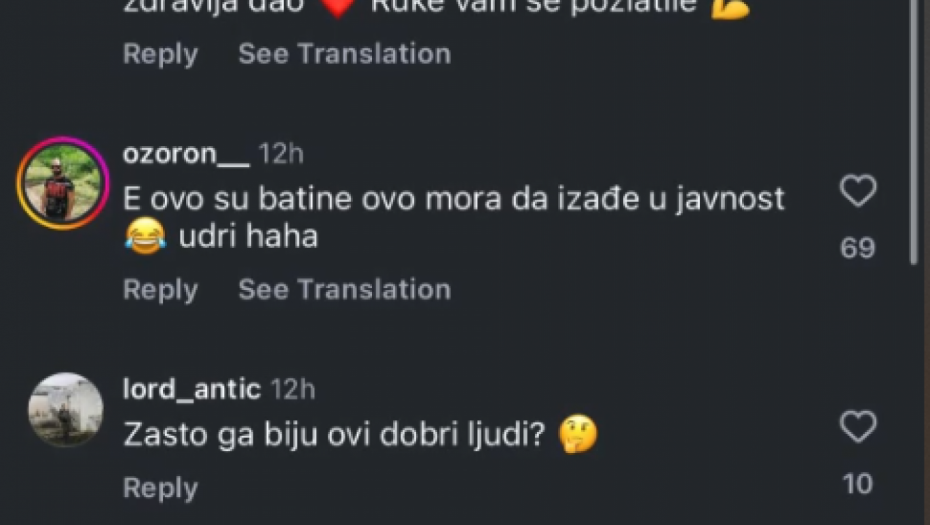Image resolution: width=930 pixels, height=525 pixels.
Task: Click the thinking face emoji in lord_antic comment
Action: [578, 434]
